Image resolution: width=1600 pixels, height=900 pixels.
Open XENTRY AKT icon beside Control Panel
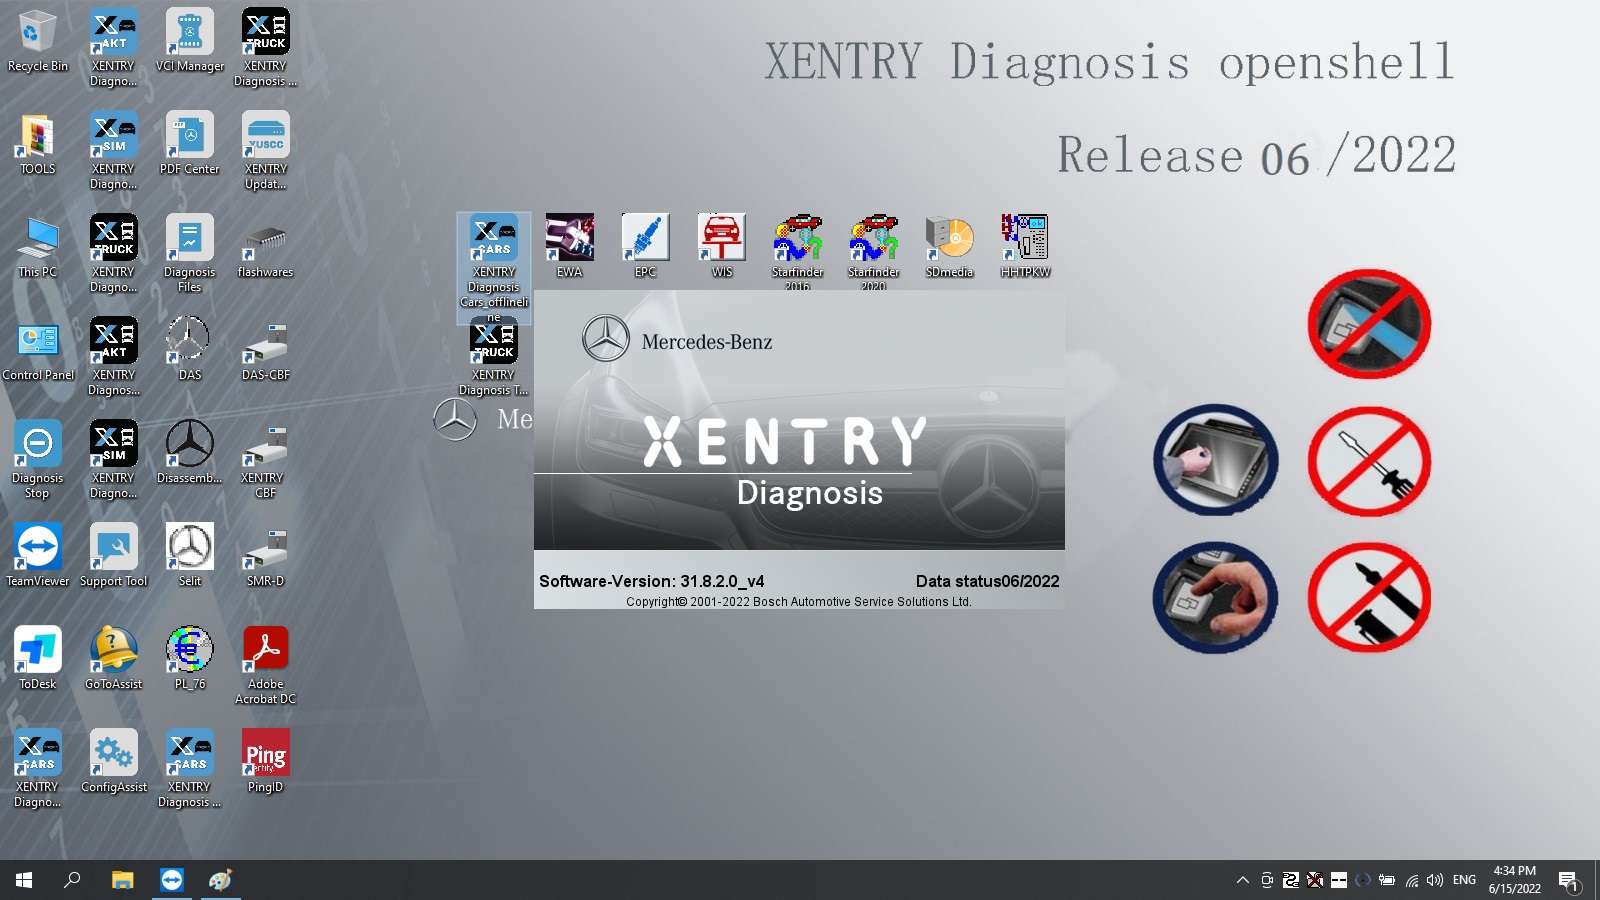click(114, 357)
